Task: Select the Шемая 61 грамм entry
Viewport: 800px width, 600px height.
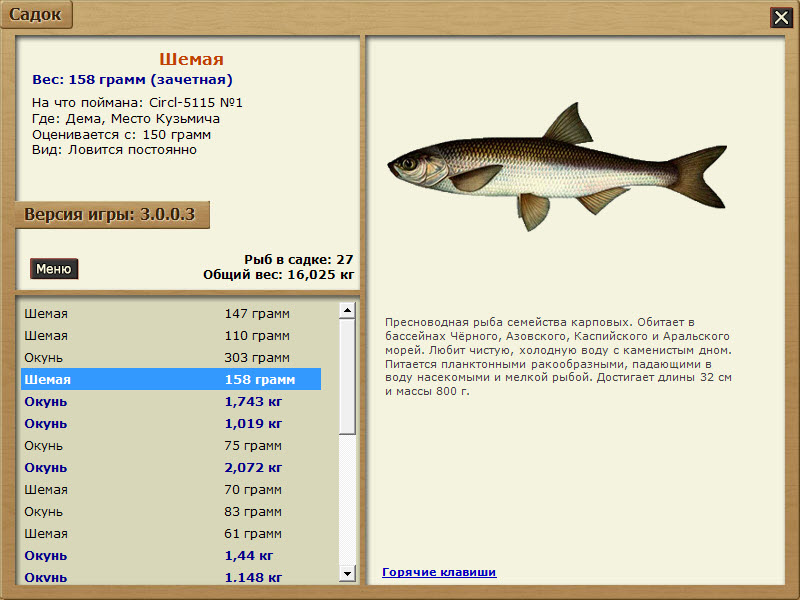Action: coord(171,534)
